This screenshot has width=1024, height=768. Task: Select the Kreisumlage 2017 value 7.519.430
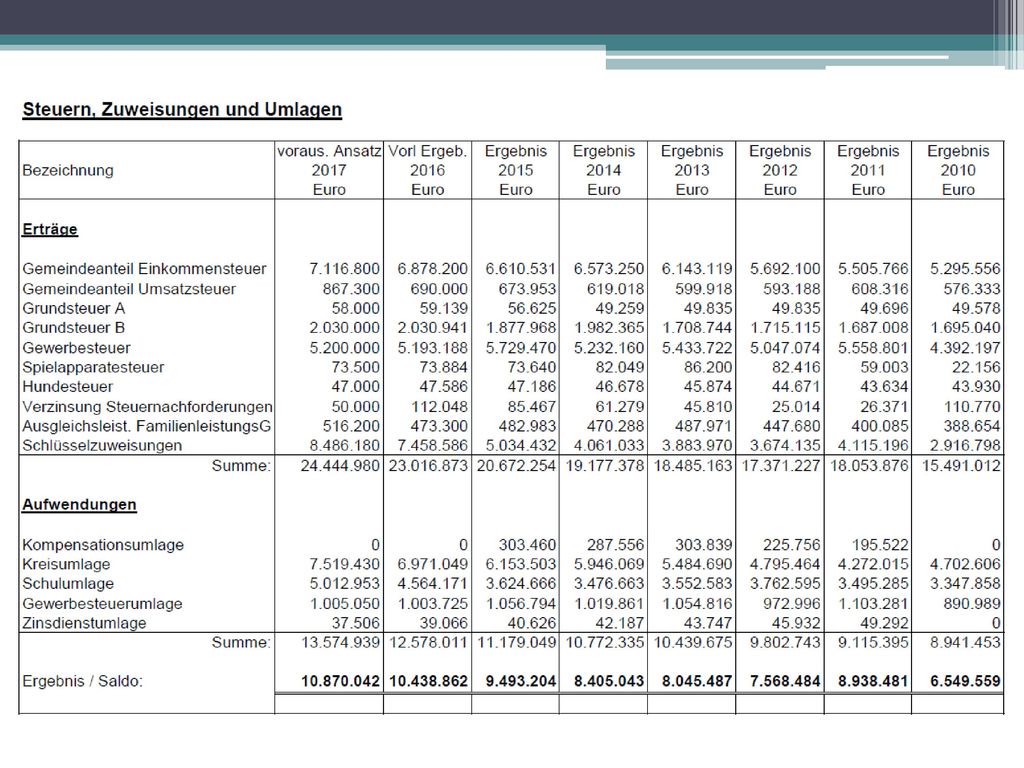coord(344,564)
